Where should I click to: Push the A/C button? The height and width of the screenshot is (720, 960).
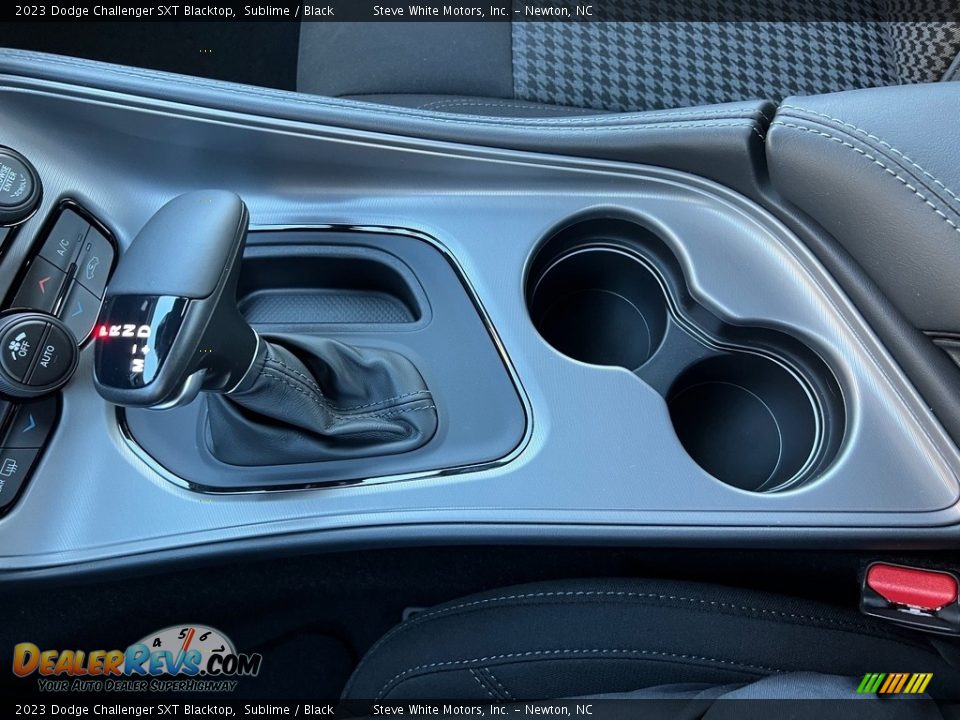click(x=64, y=241)
